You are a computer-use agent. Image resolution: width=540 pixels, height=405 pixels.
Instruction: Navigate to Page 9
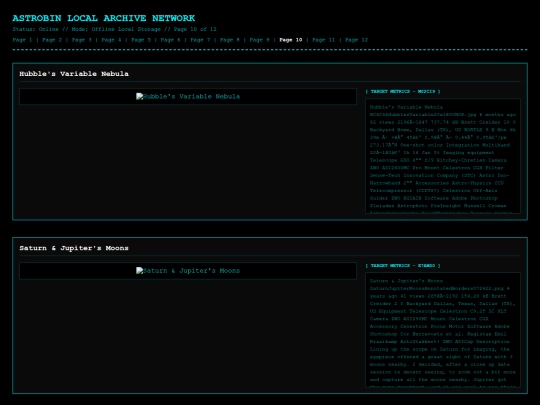click(259, 40)
